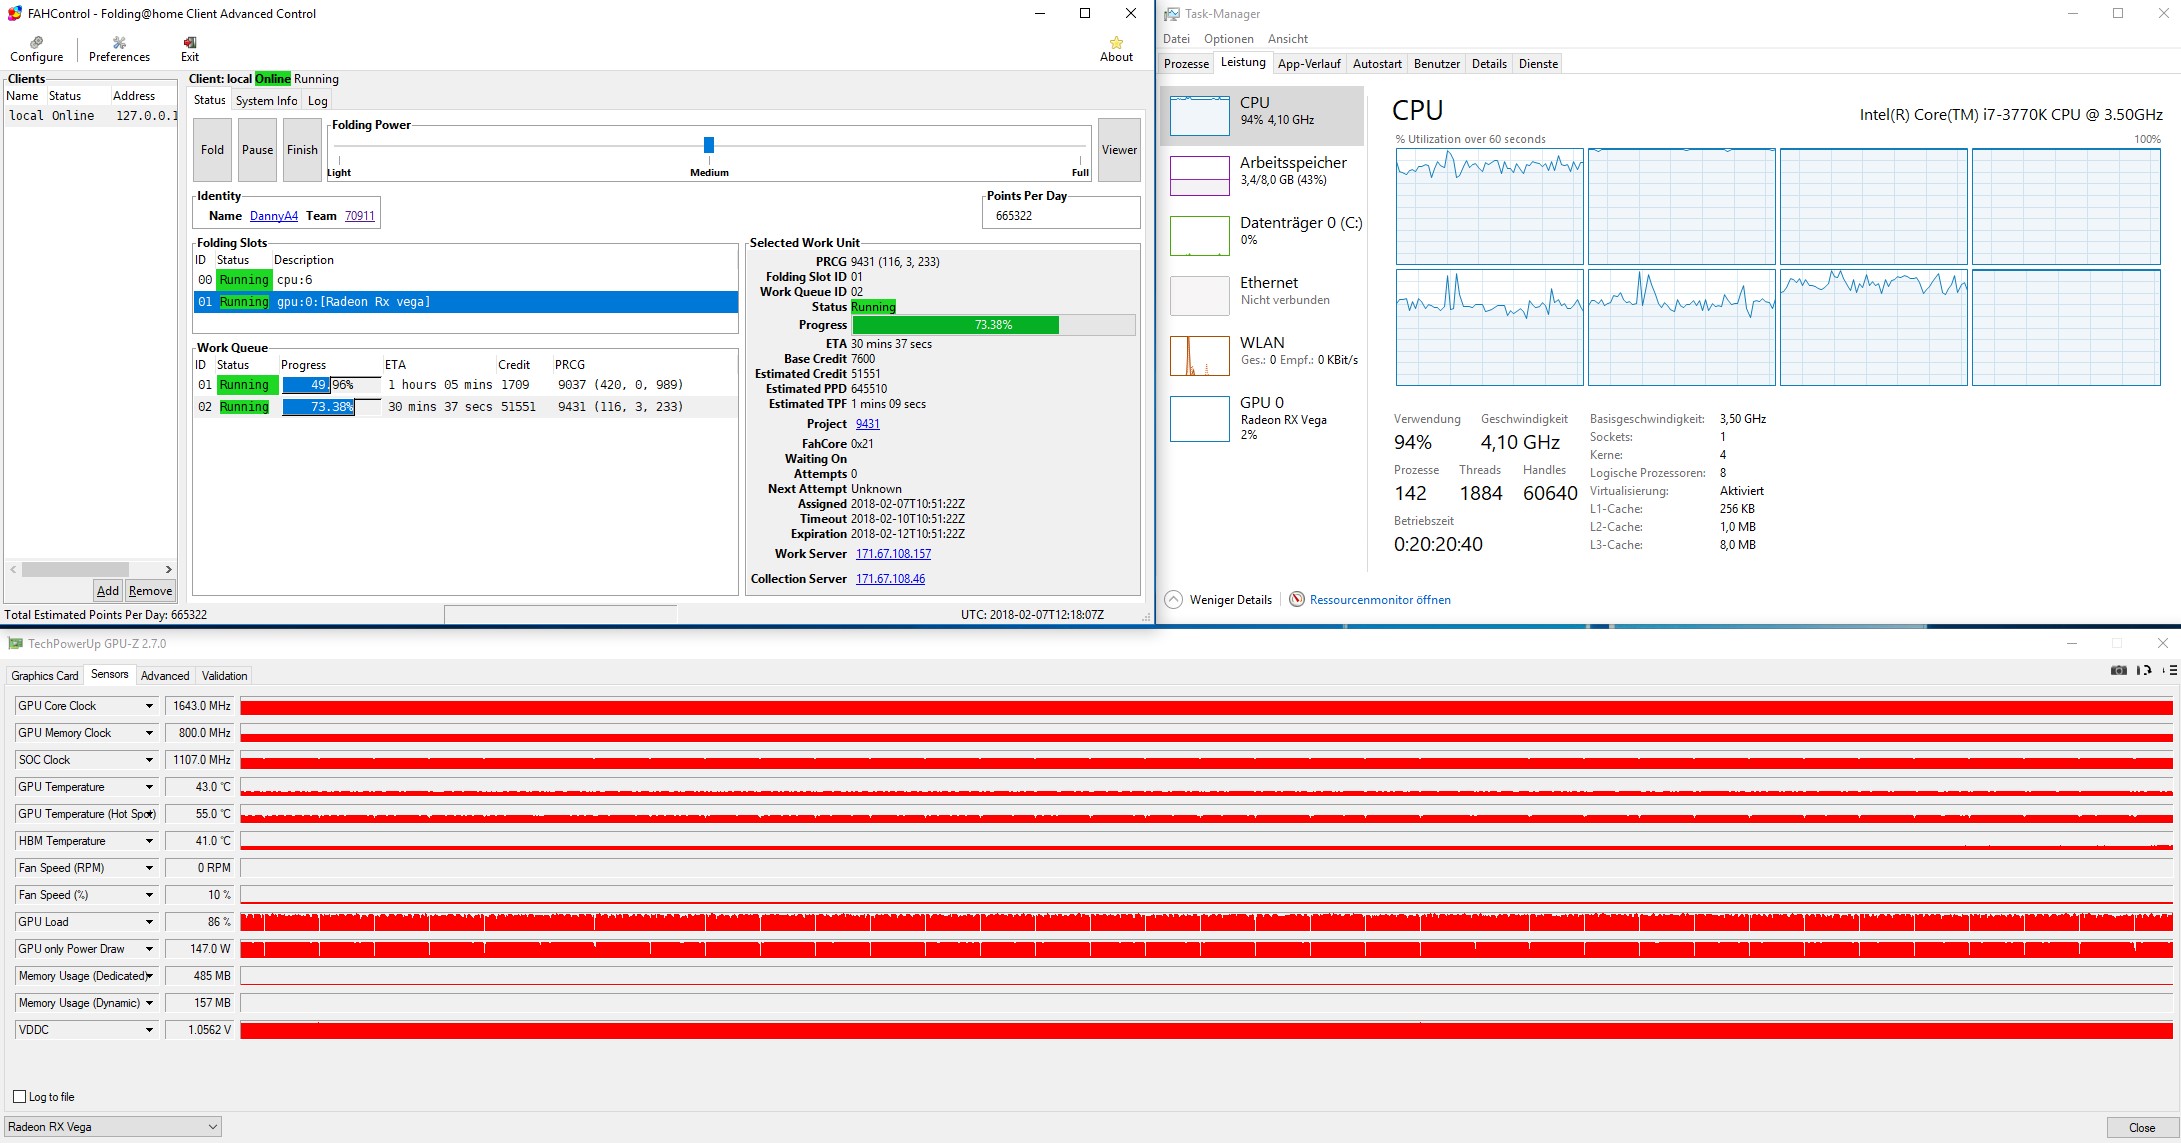Open Ressourcenmonitor via its icon link
The height and width of the screenshot is (1143, 2181).
1297,600
